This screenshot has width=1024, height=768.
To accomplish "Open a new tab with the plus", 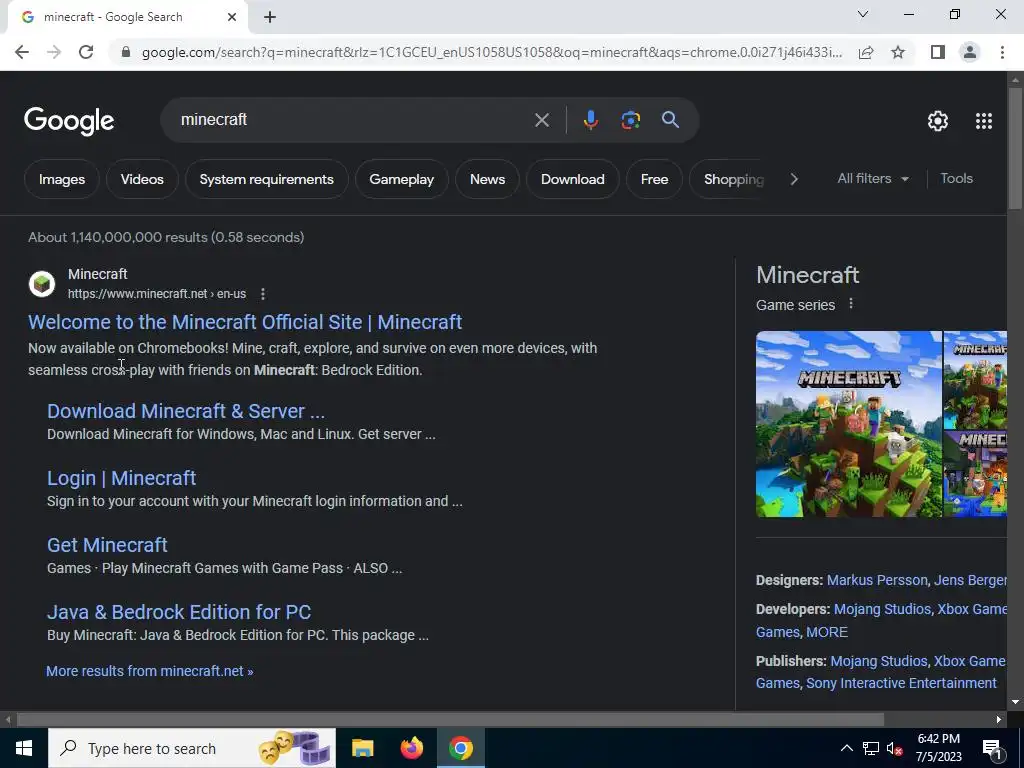I will click(270, 18).
